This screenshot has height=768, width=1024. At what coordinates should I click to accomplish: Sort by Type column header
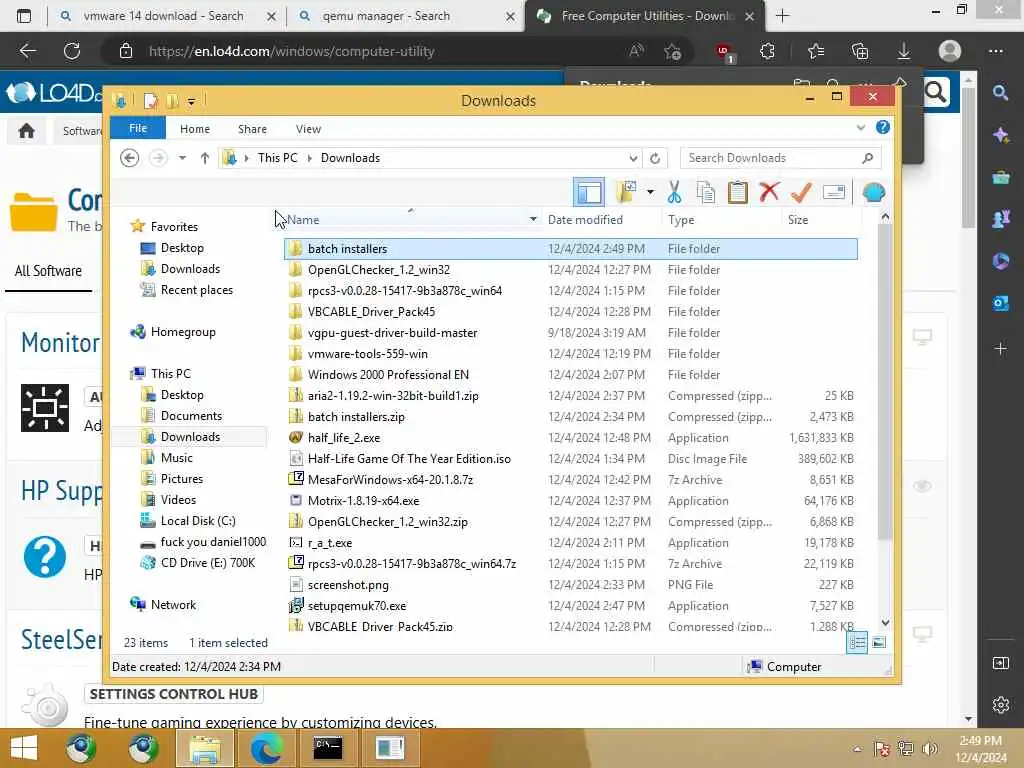tap(681, 220)
